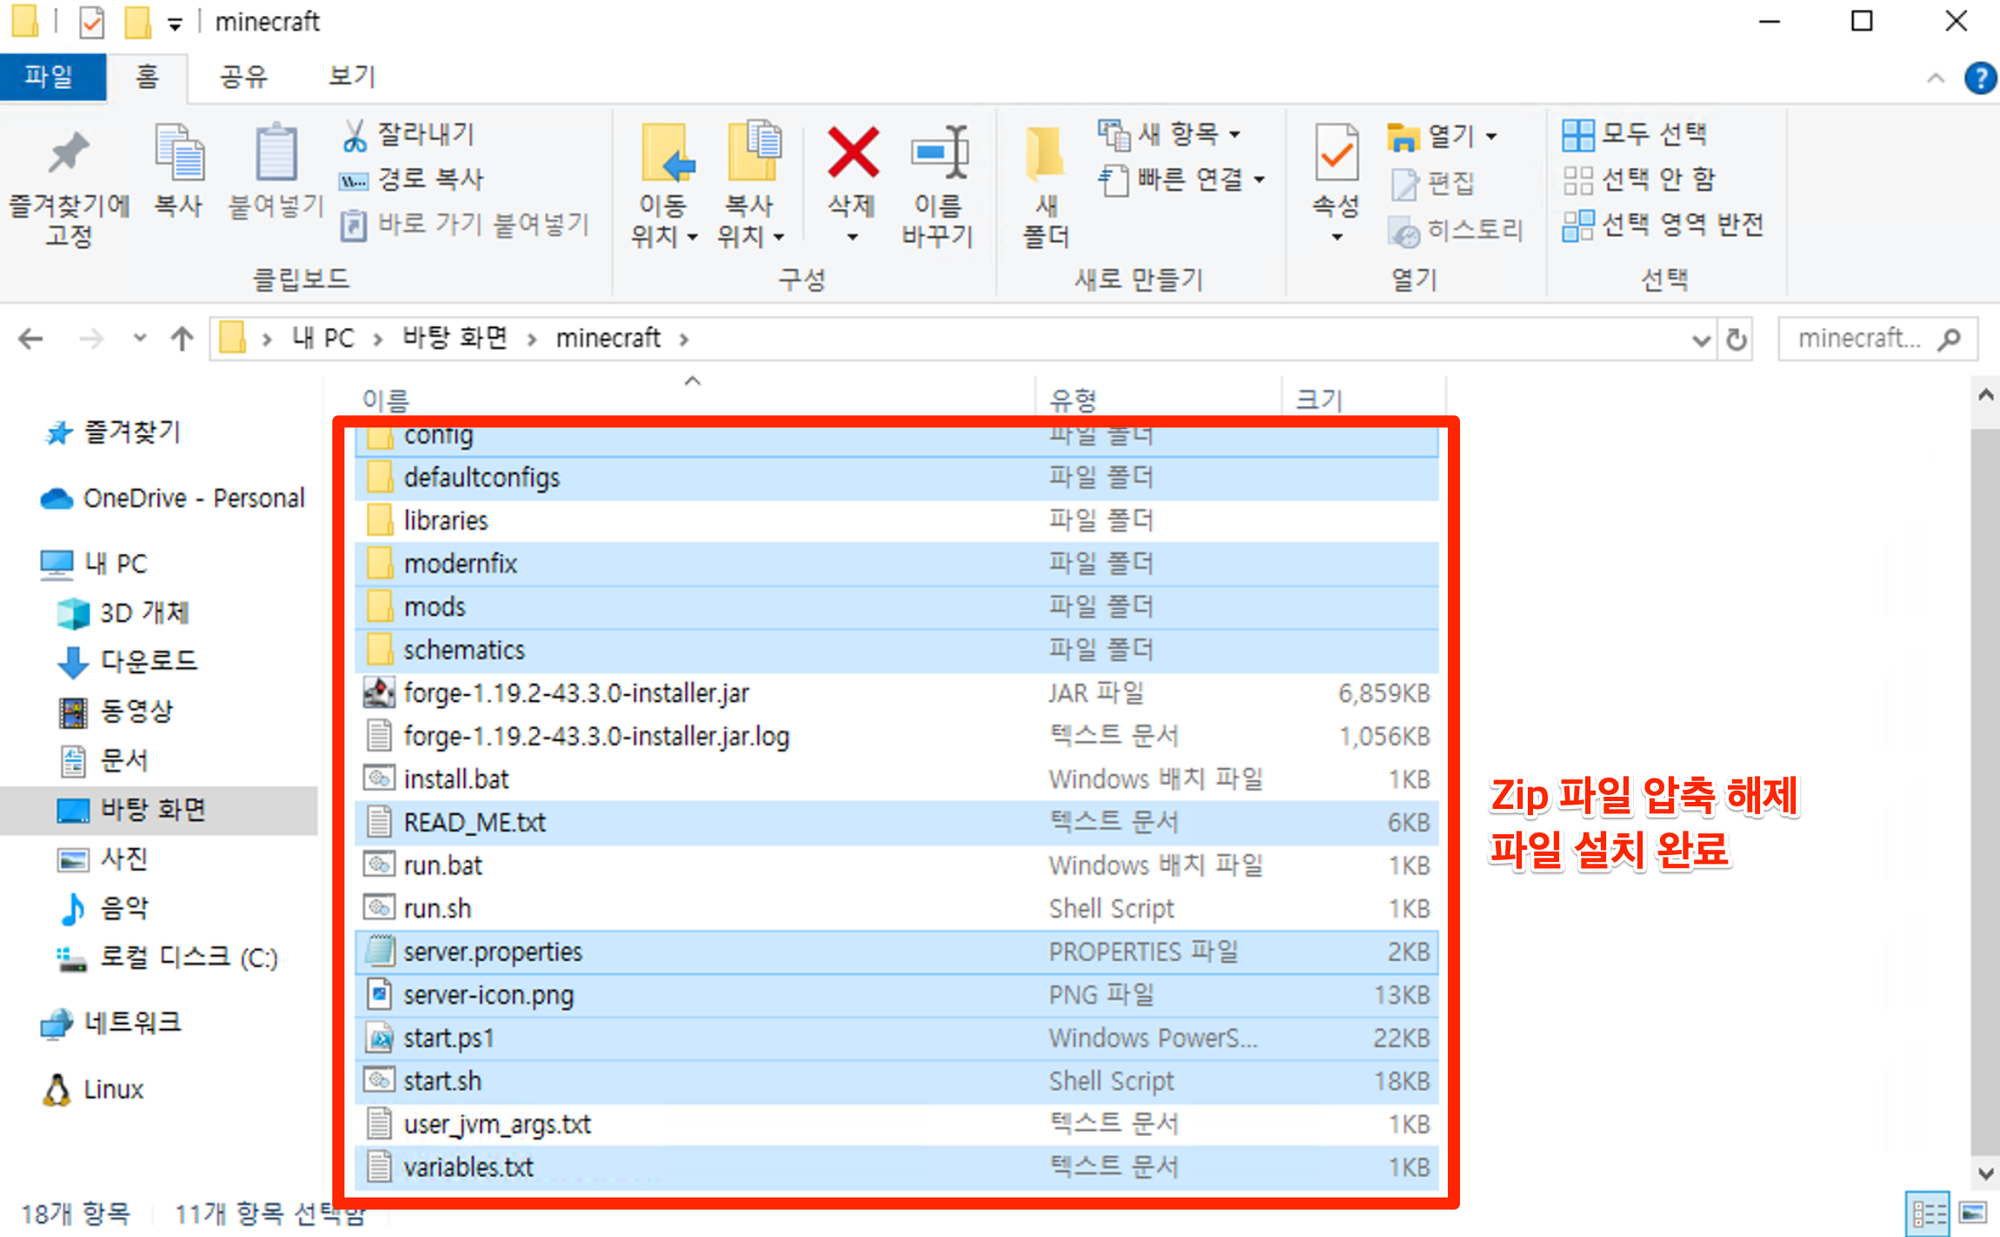Click Invert Selection (선택 영역 반전)
The image size is (2000, 1237).
[1664, 225]
